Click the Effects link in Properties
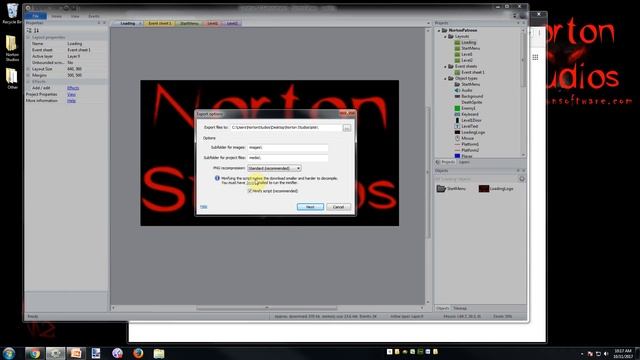640x360 pixels. tap(73, 88)
